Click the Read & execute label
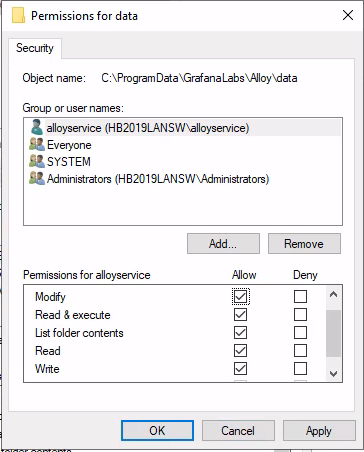Viewport: 364px width, 452px height. (73, 315)
